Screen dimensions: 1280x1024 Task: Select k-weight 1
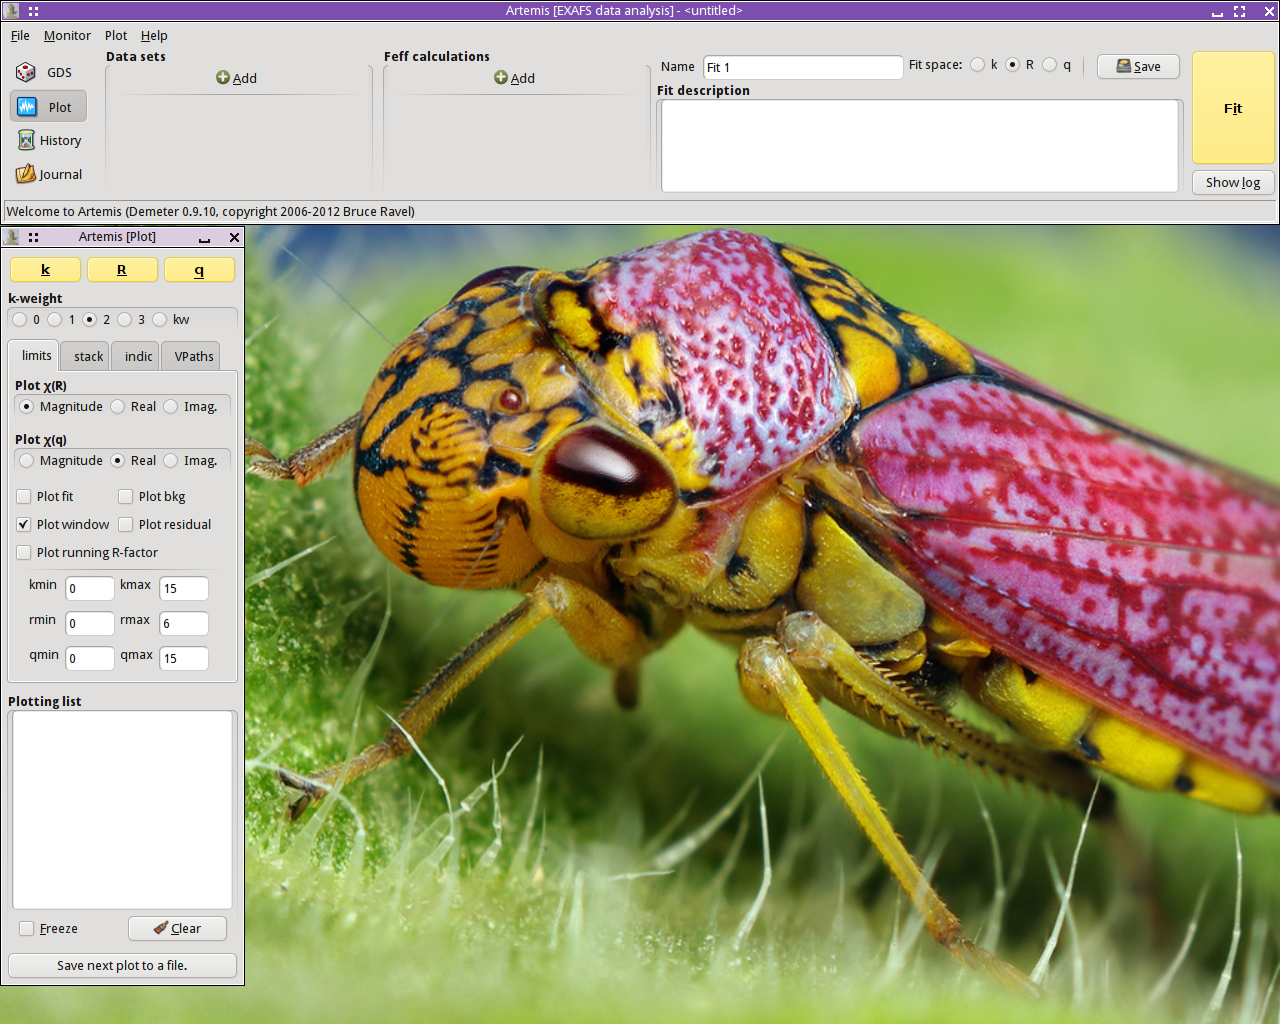point(62,320)
